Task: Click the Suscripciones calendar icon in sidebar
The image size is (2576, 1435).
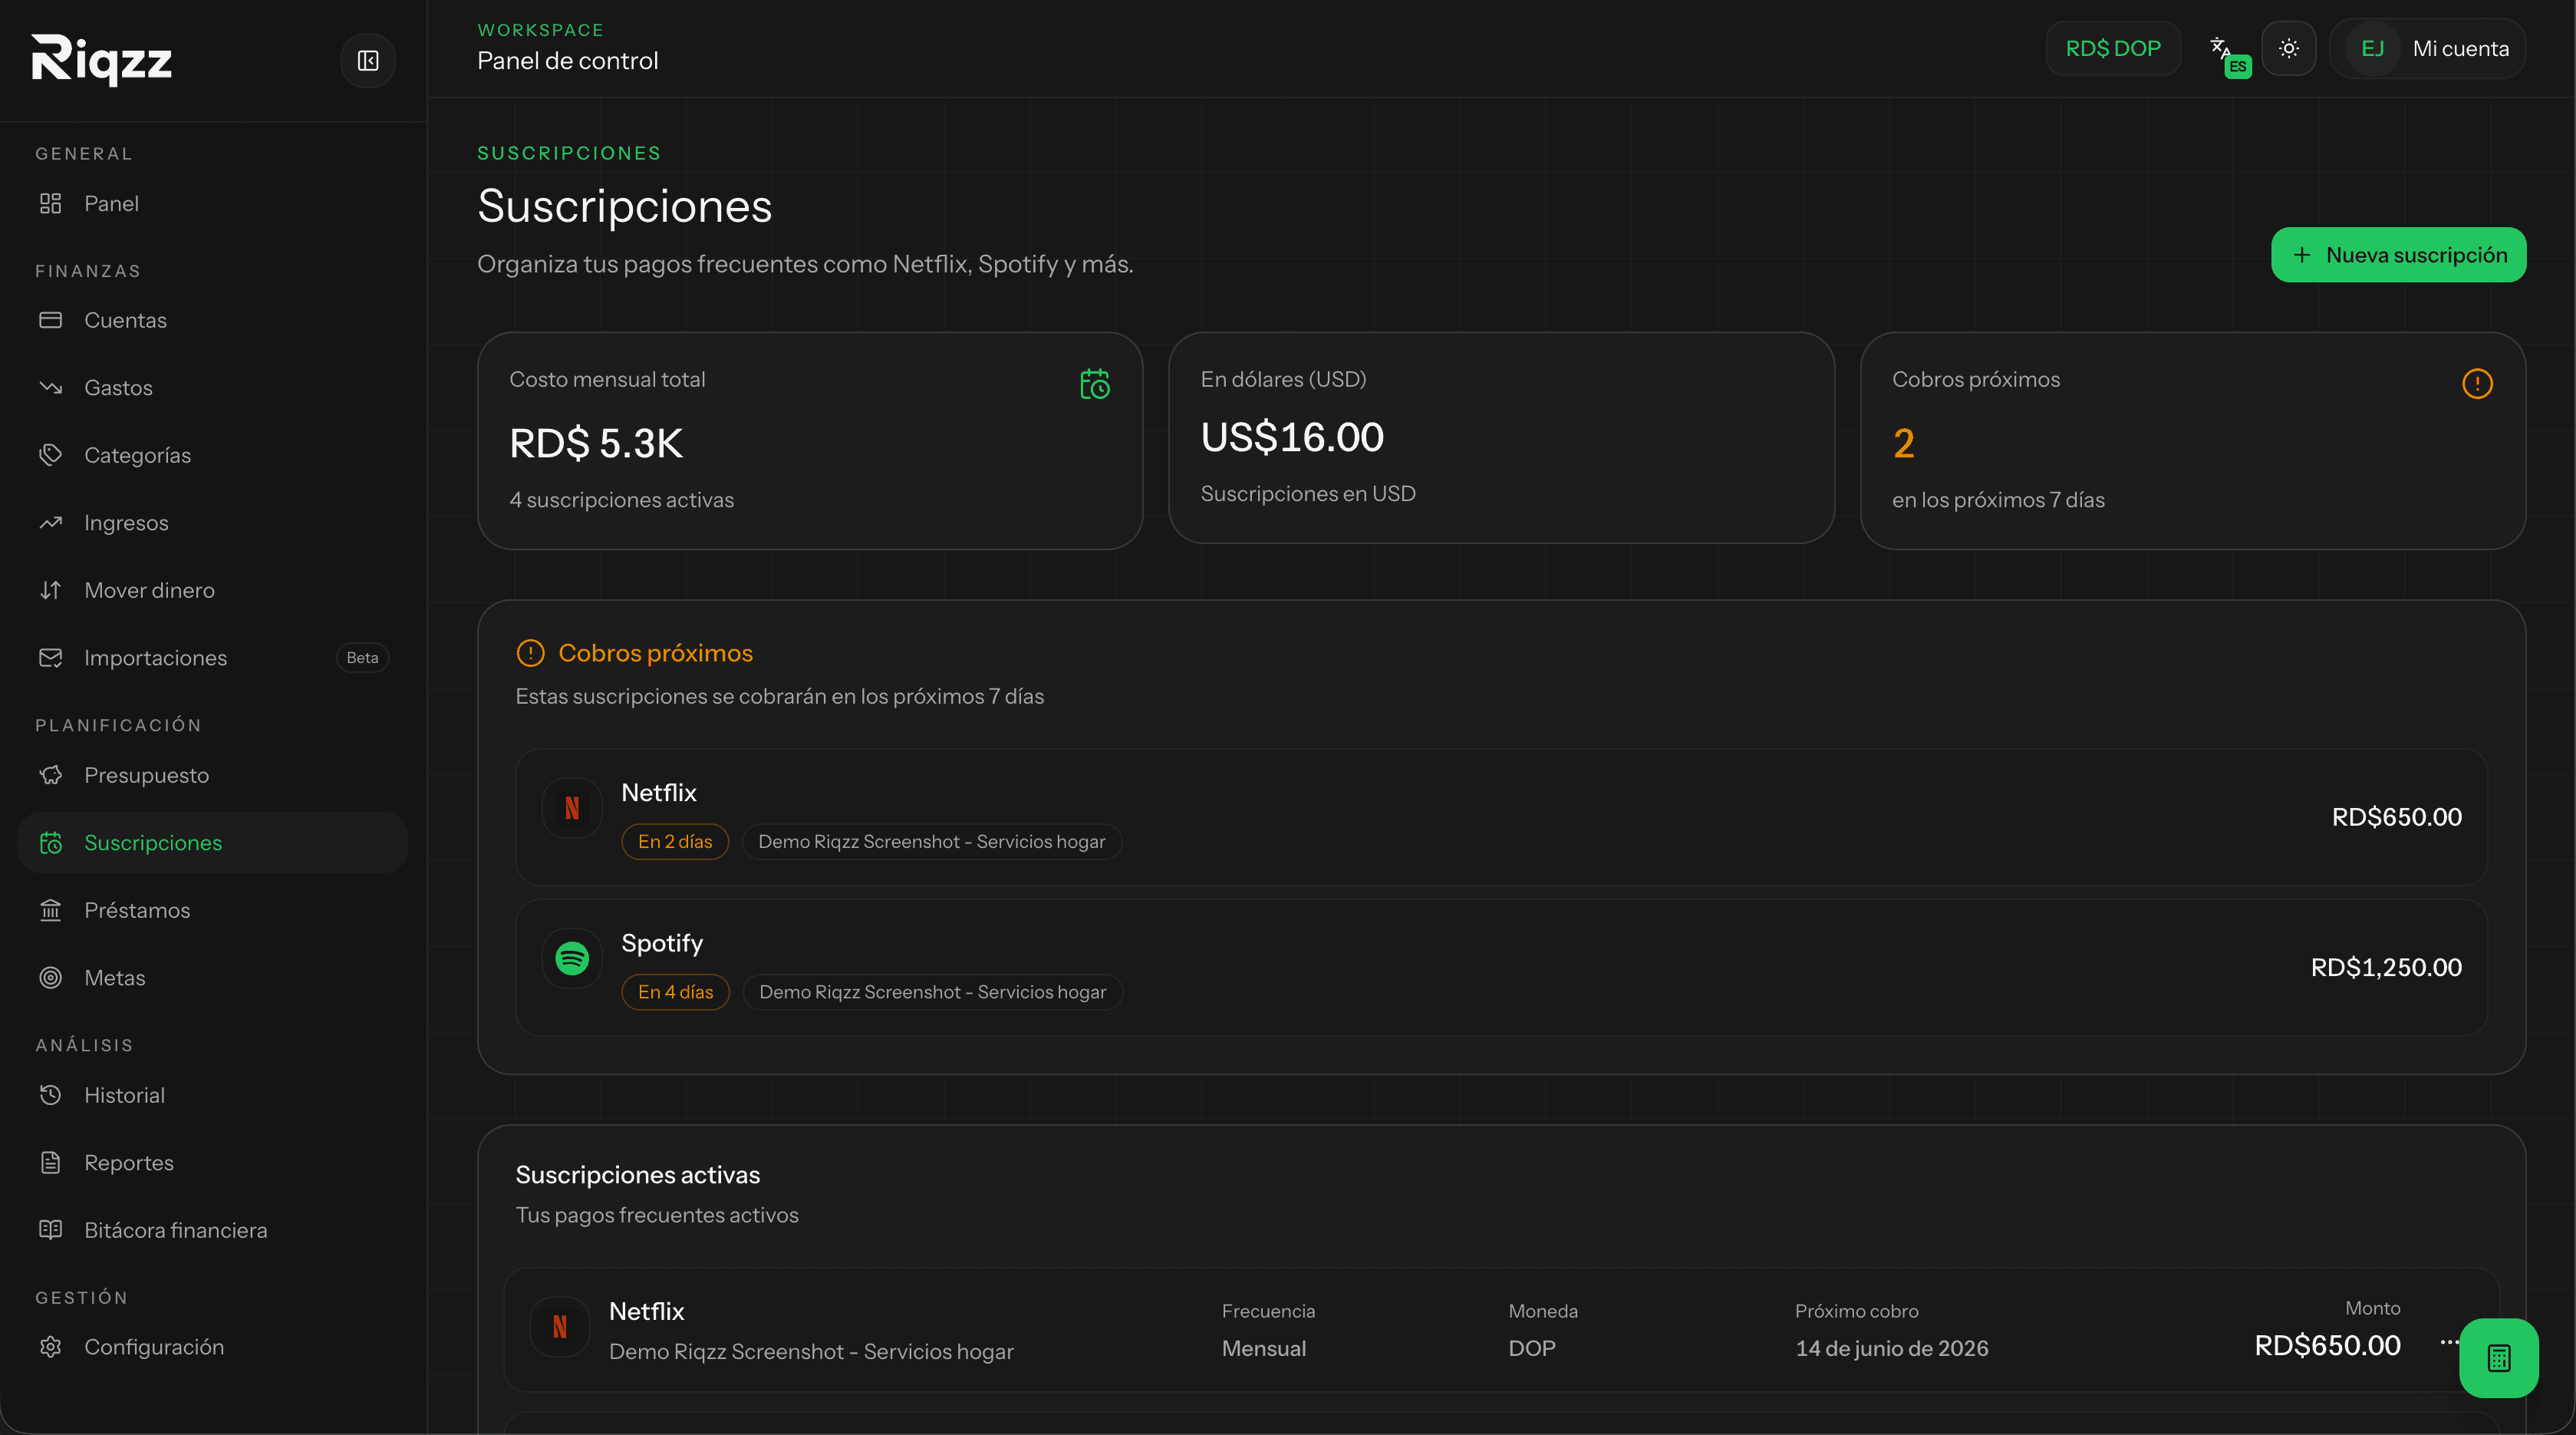Action: [51, 843]
